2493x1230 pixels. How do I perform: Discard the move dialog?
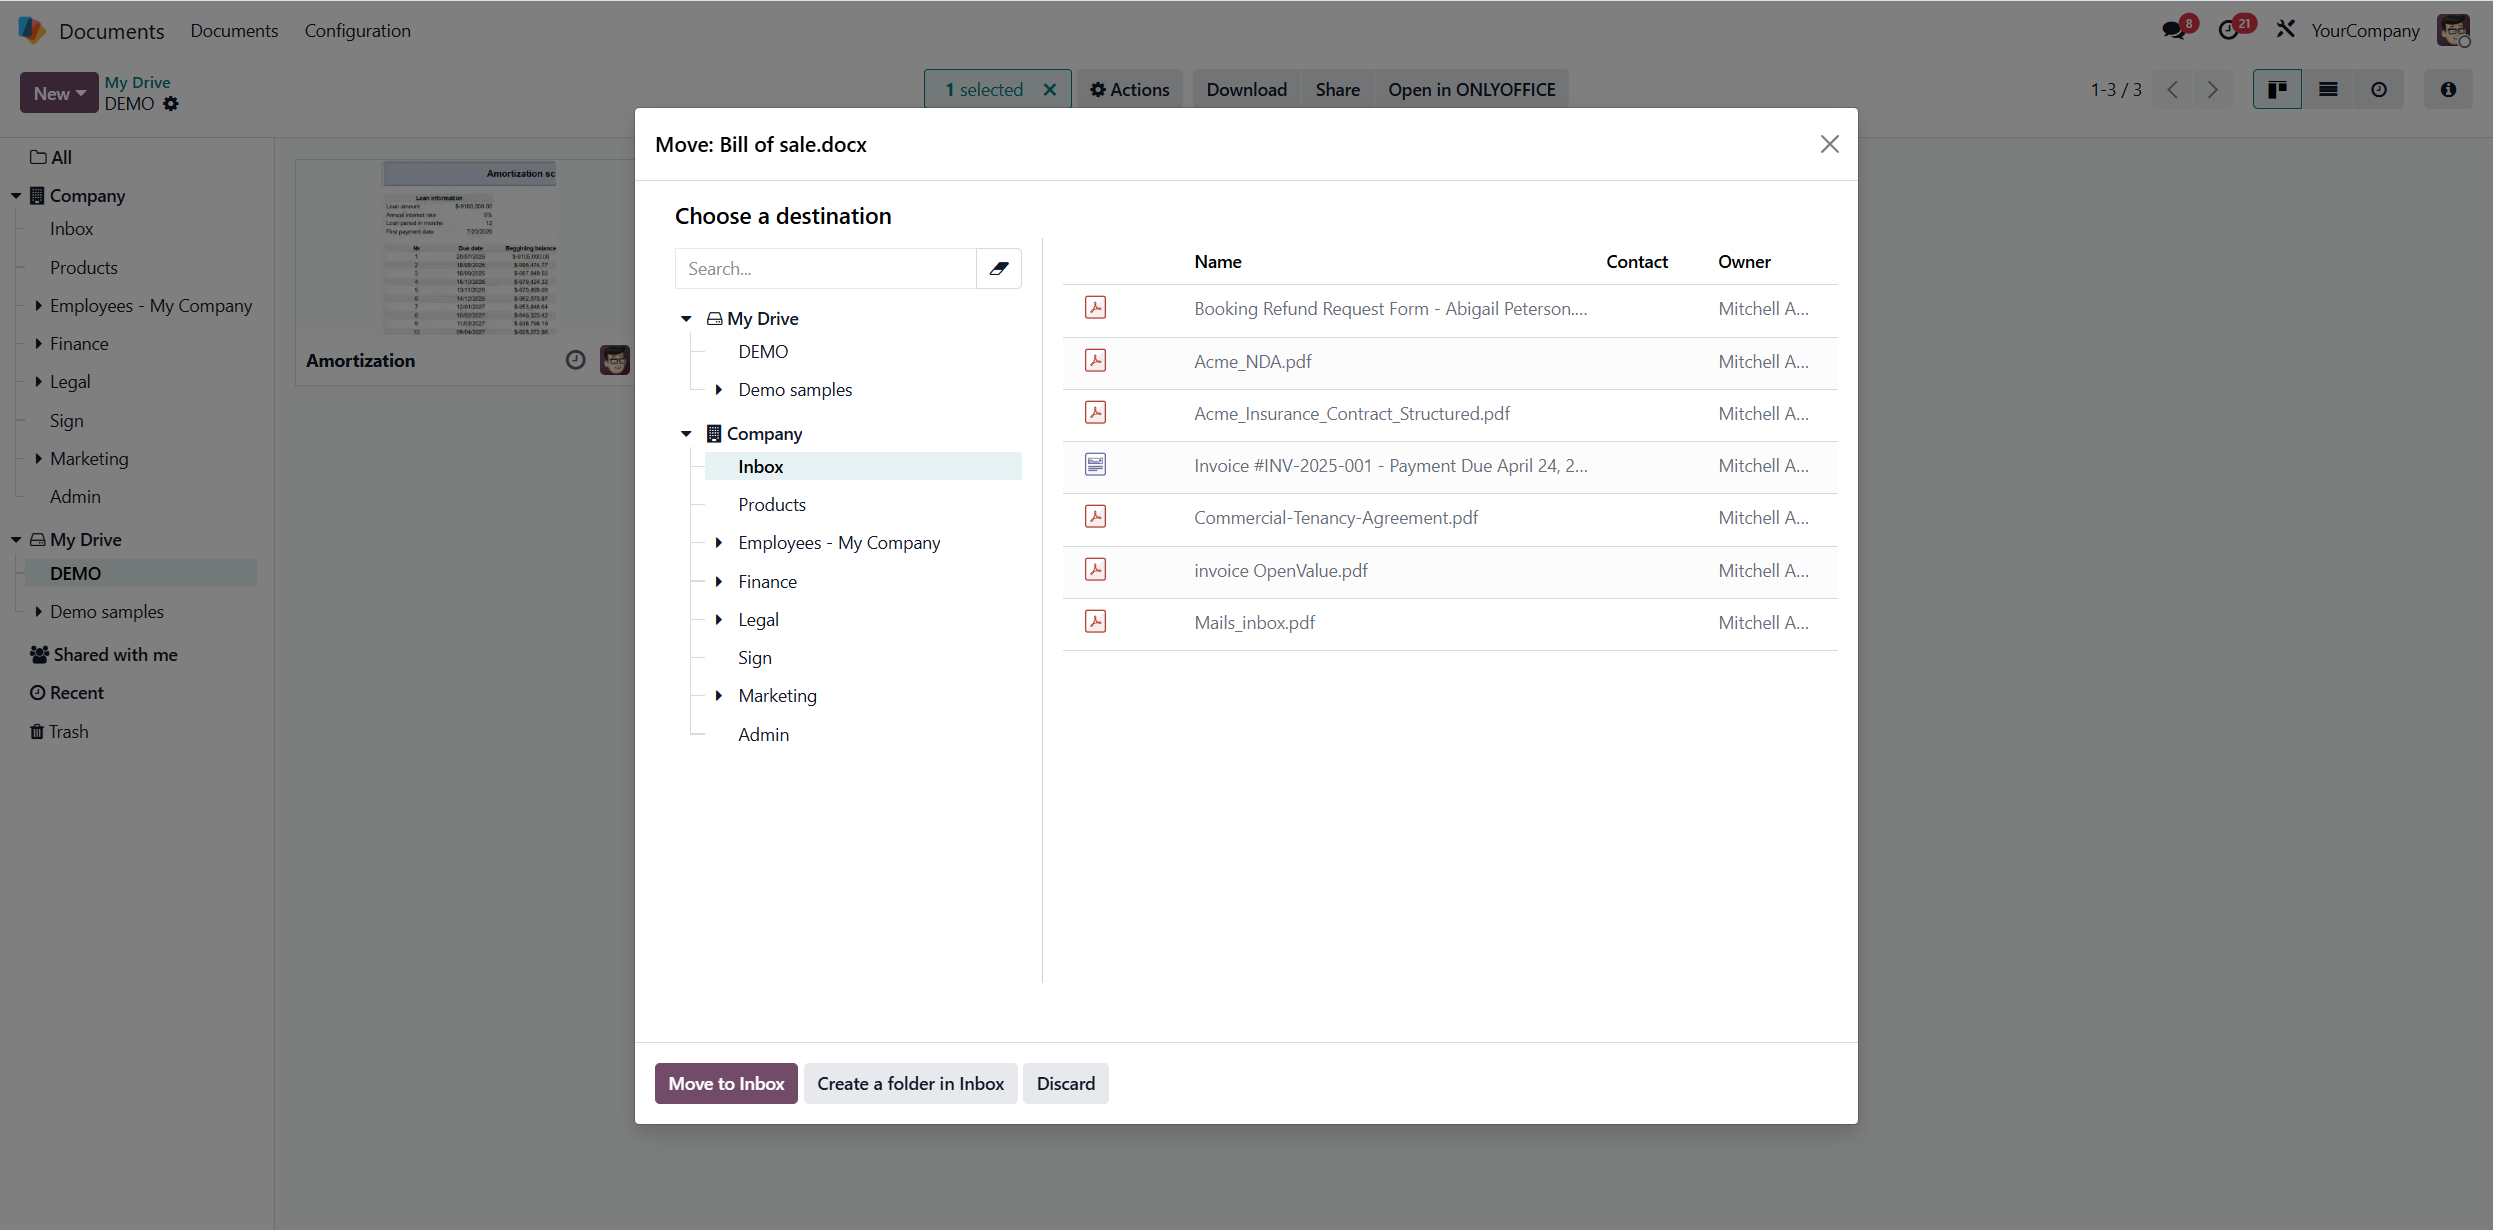coord(1065,1083)
